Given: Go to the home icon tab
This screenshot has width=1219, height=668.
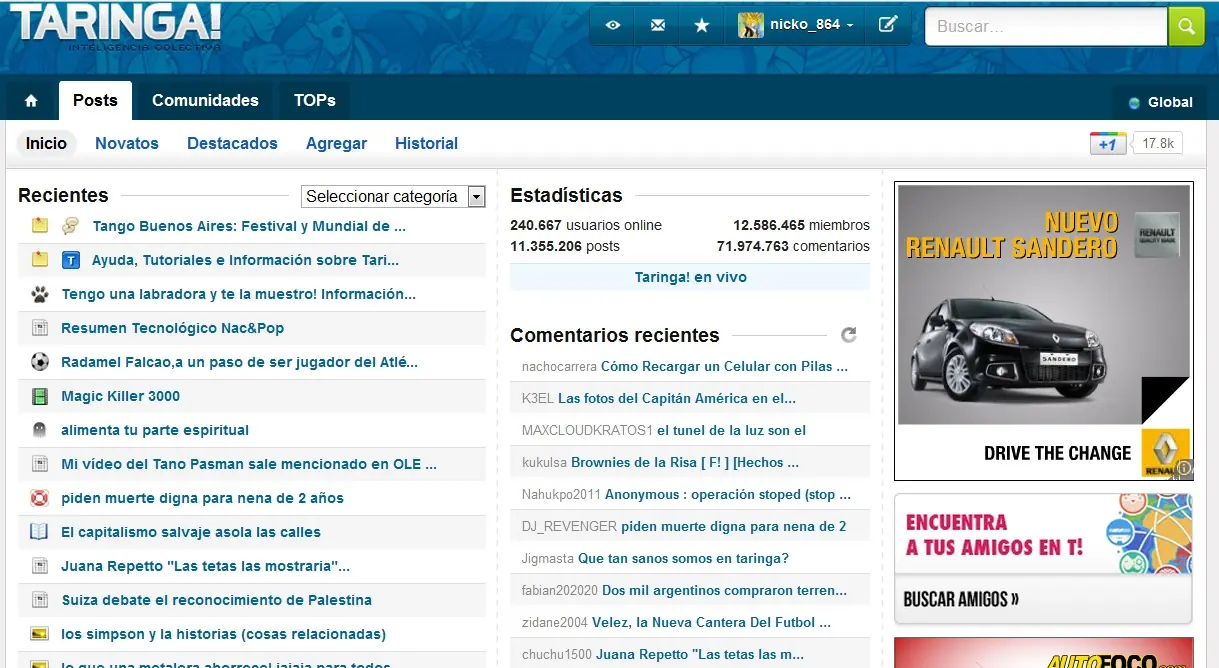Looking at the screenshot, I should (x=31, y=101).
